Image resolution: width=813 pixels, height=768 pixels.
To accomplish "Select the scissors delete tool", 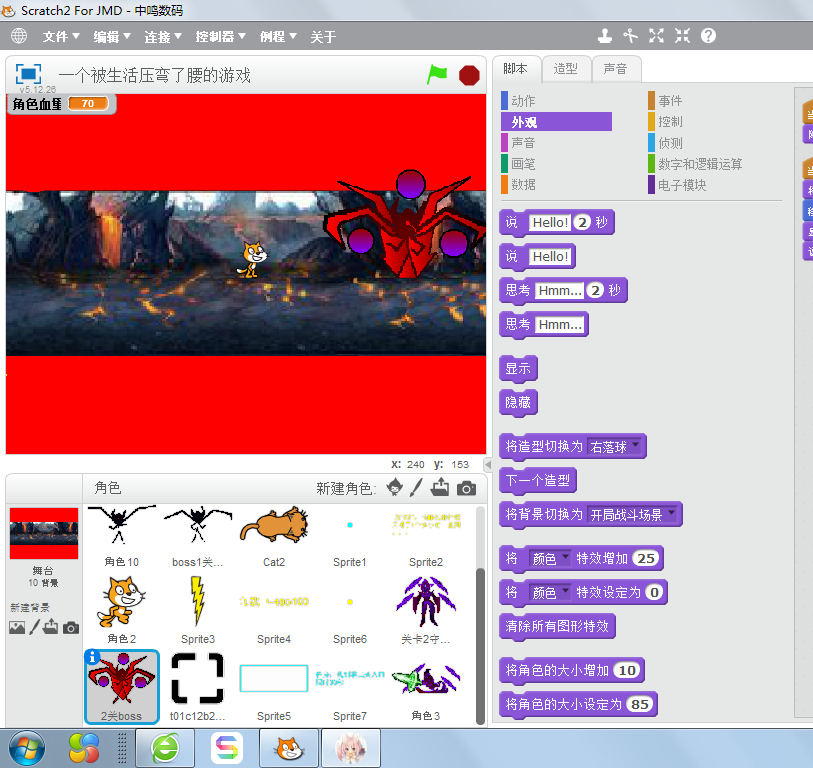I will [630, 36].
